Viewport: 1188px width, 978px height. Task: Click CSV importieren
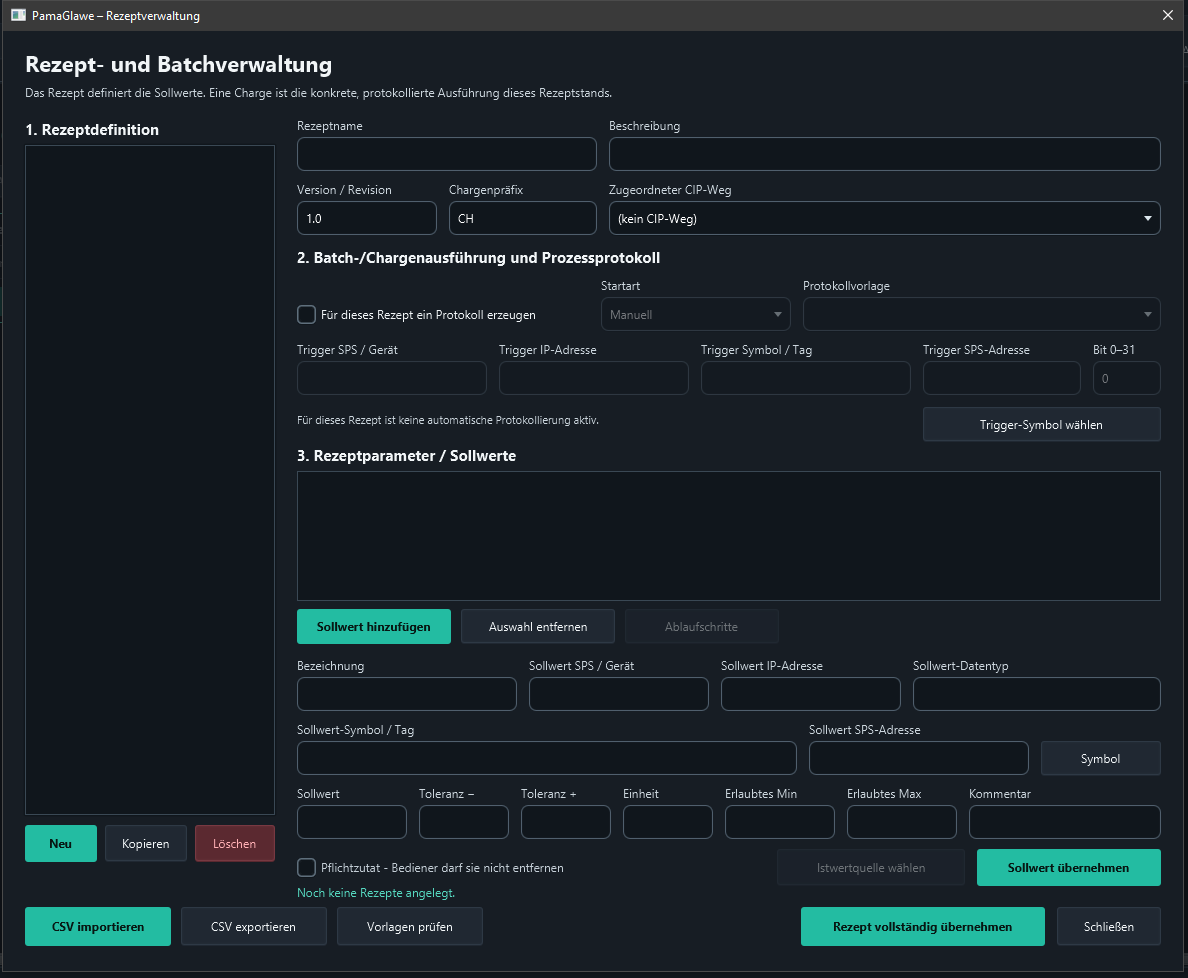pos(98,926)
